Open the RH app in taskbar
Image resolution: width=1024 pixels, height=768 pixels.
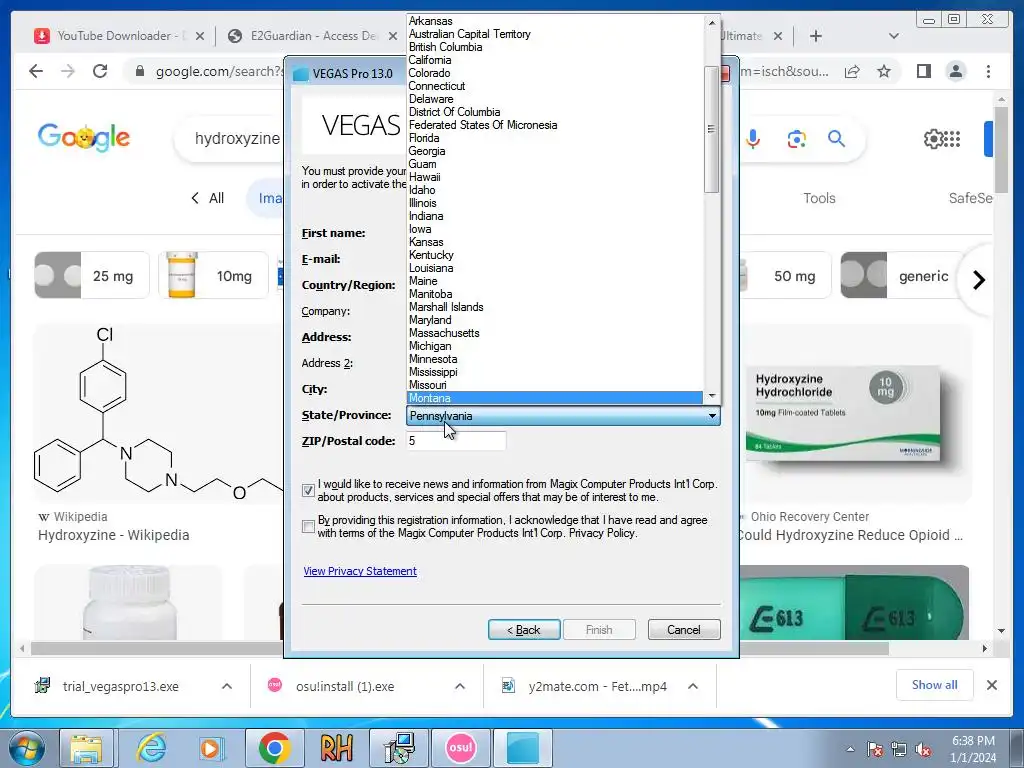[336, 748]
